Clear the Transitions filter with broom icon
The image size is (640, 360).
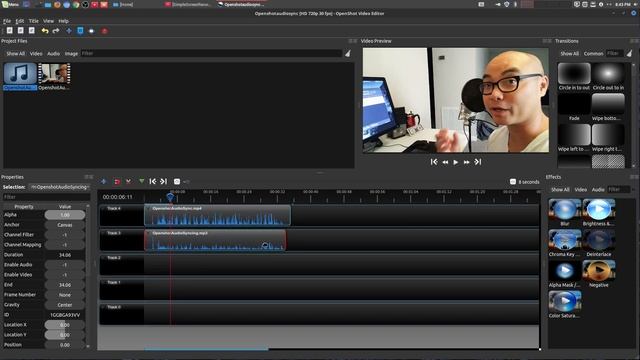click(629, 53)
